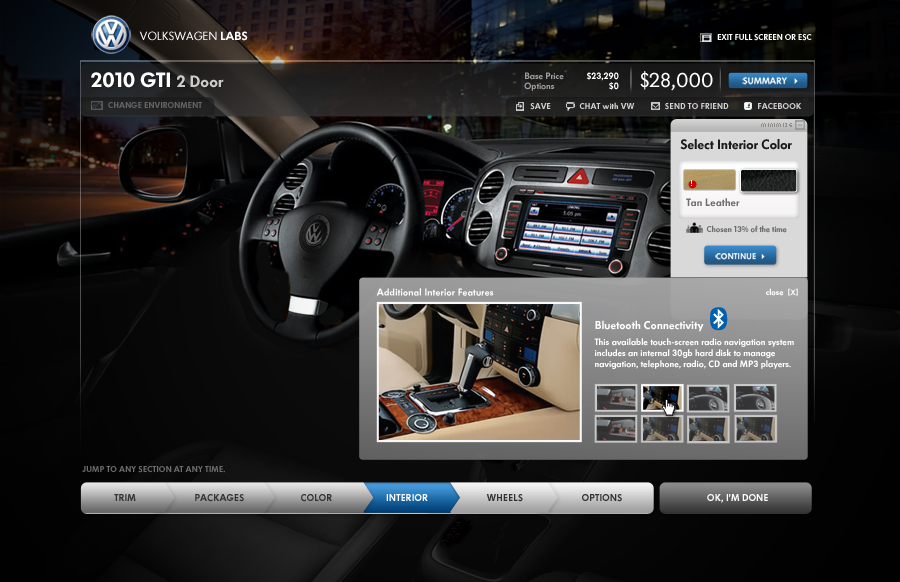Select the first thumbnail in the top row

point(616,398)
